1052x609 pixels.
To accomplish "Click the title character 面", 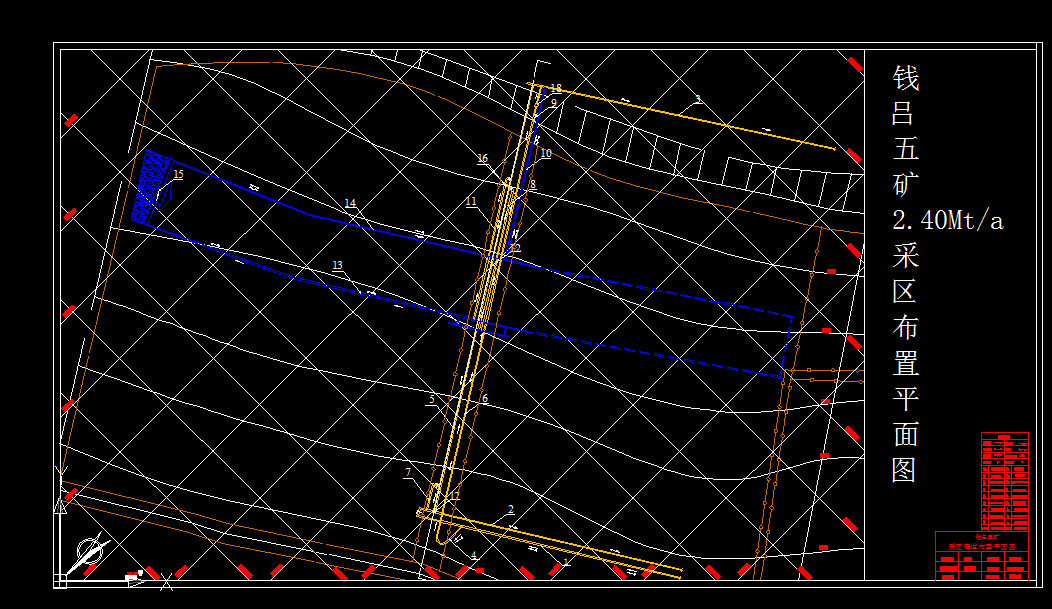I will (905, 433).
